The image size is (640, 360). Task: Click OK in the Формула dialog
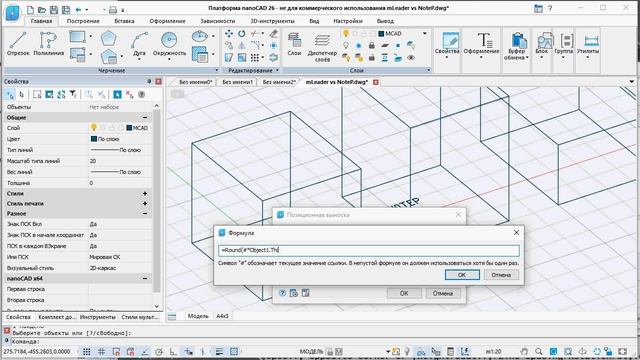tap(462, 275)
